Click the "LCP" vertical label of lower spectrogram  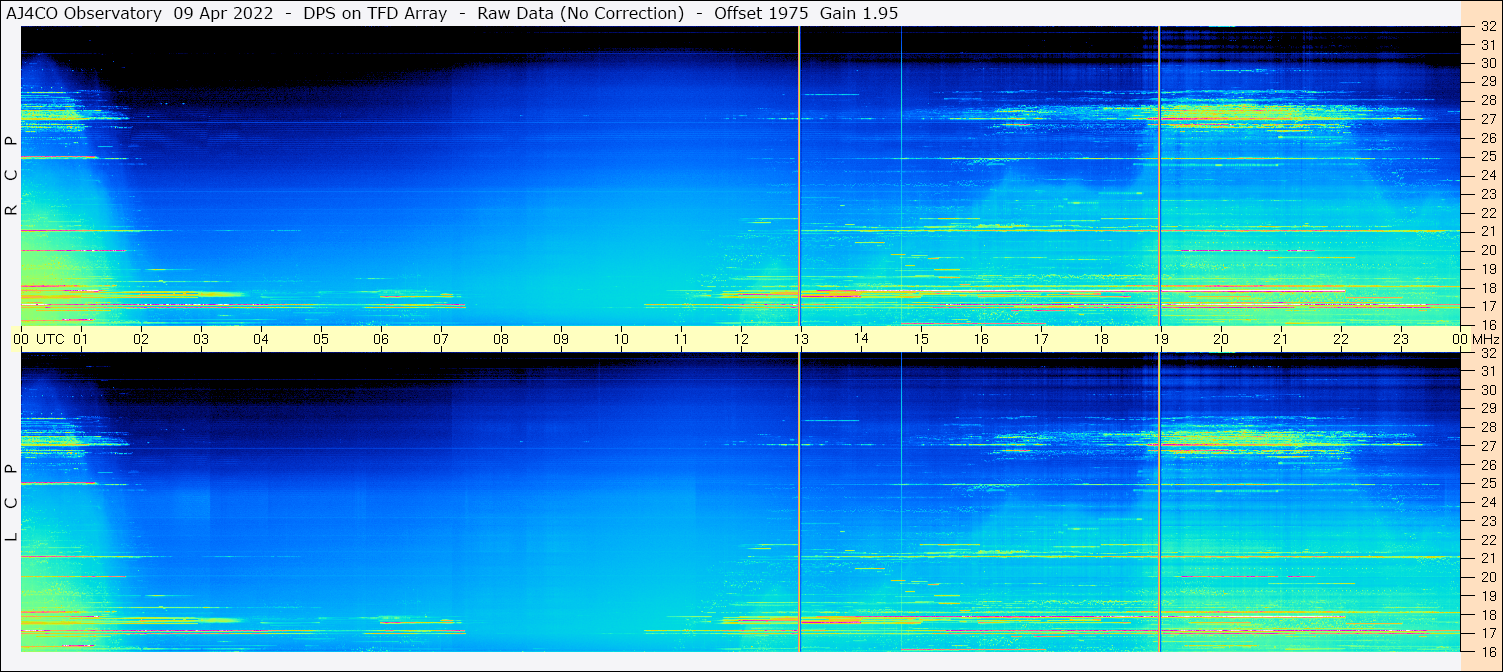12,502
